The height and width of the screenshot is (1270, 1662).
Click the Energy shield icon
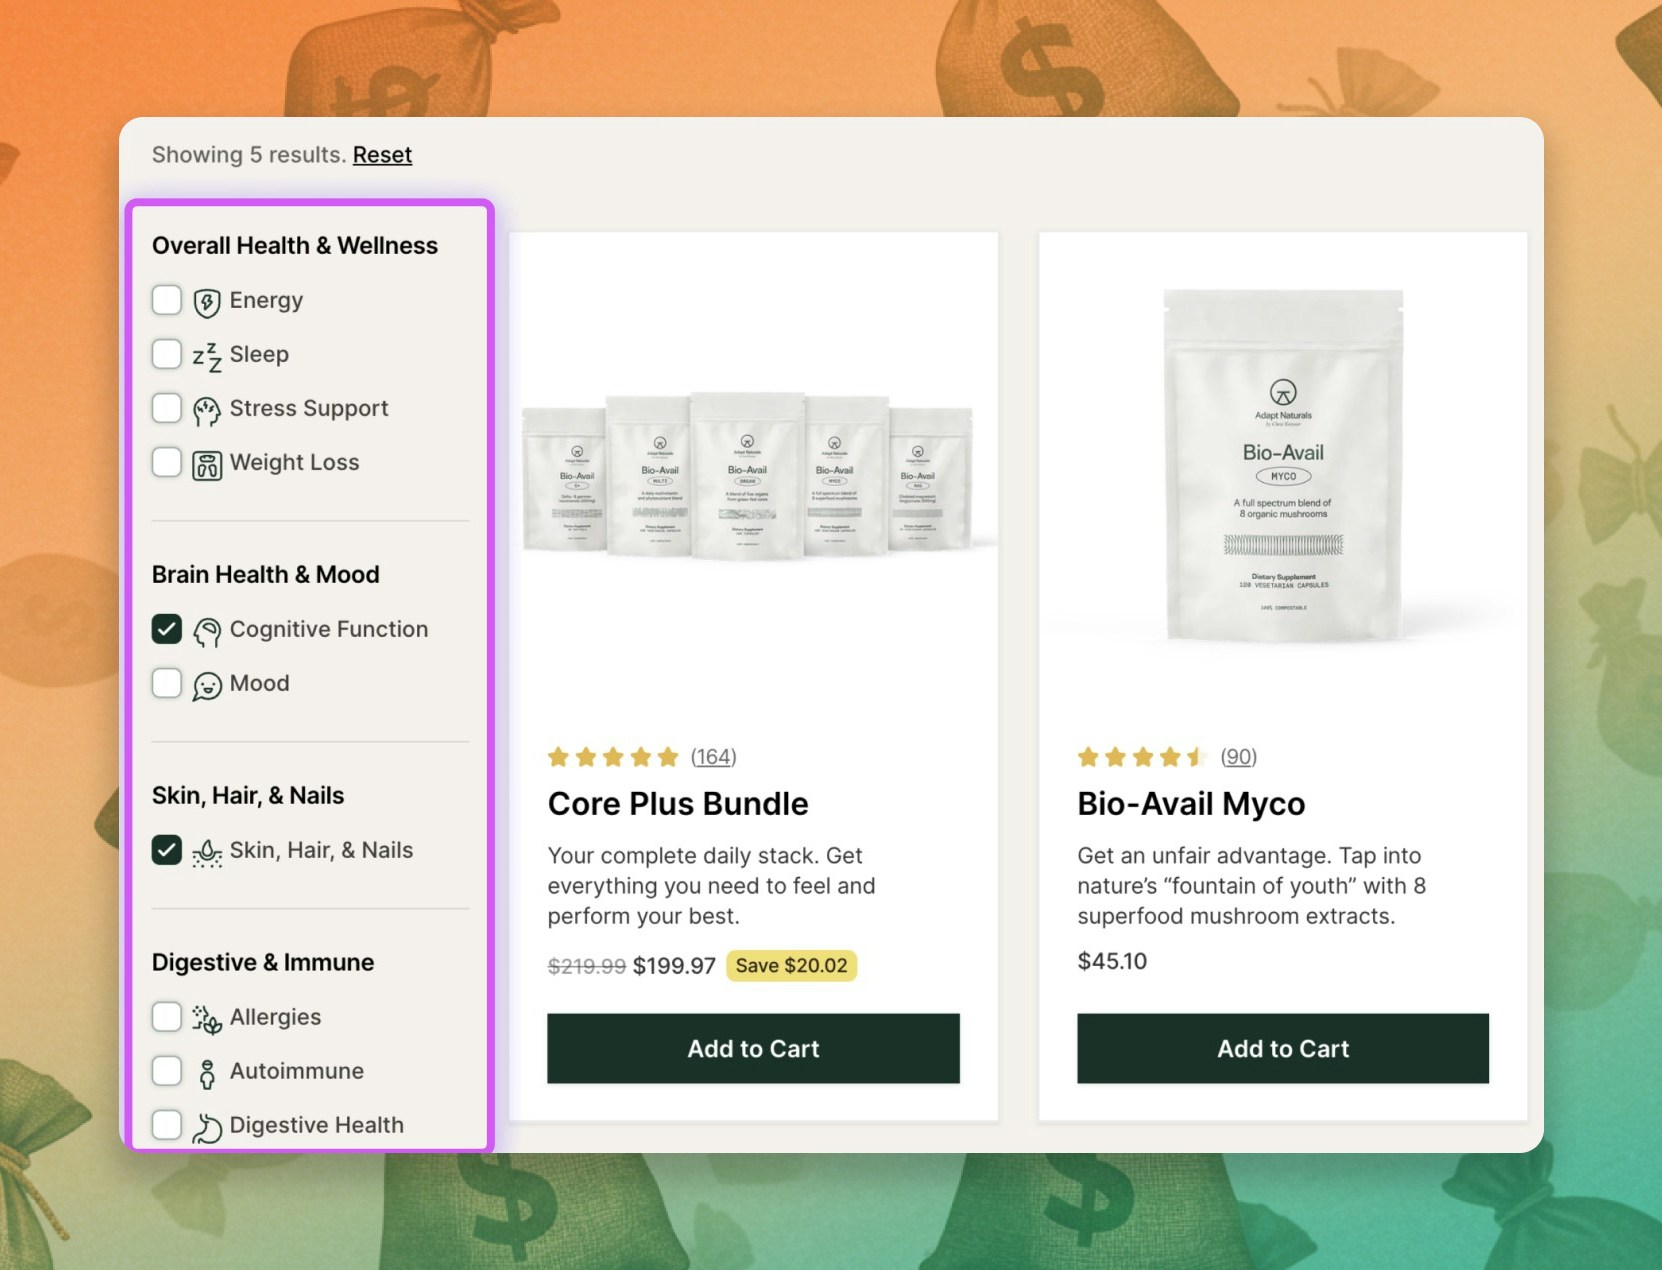click(207, 302)
